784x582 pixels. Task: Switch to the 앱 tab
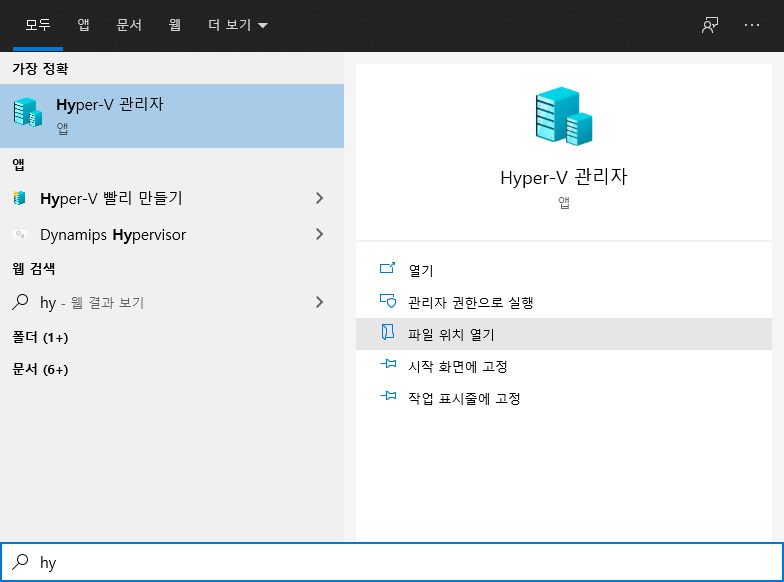pyautogui.click(x=83, y=25)
